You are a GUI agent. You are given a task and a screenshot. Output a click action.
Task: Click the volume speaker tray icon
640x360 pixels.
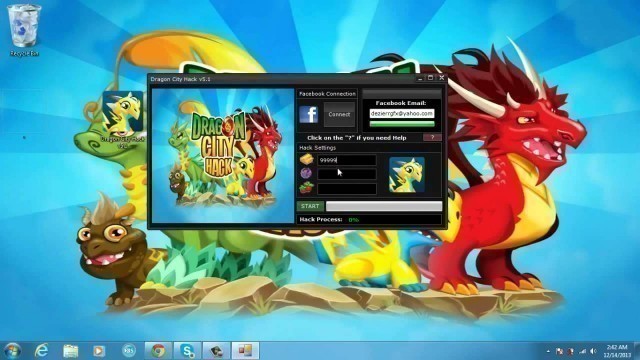[x=593, y=351]
